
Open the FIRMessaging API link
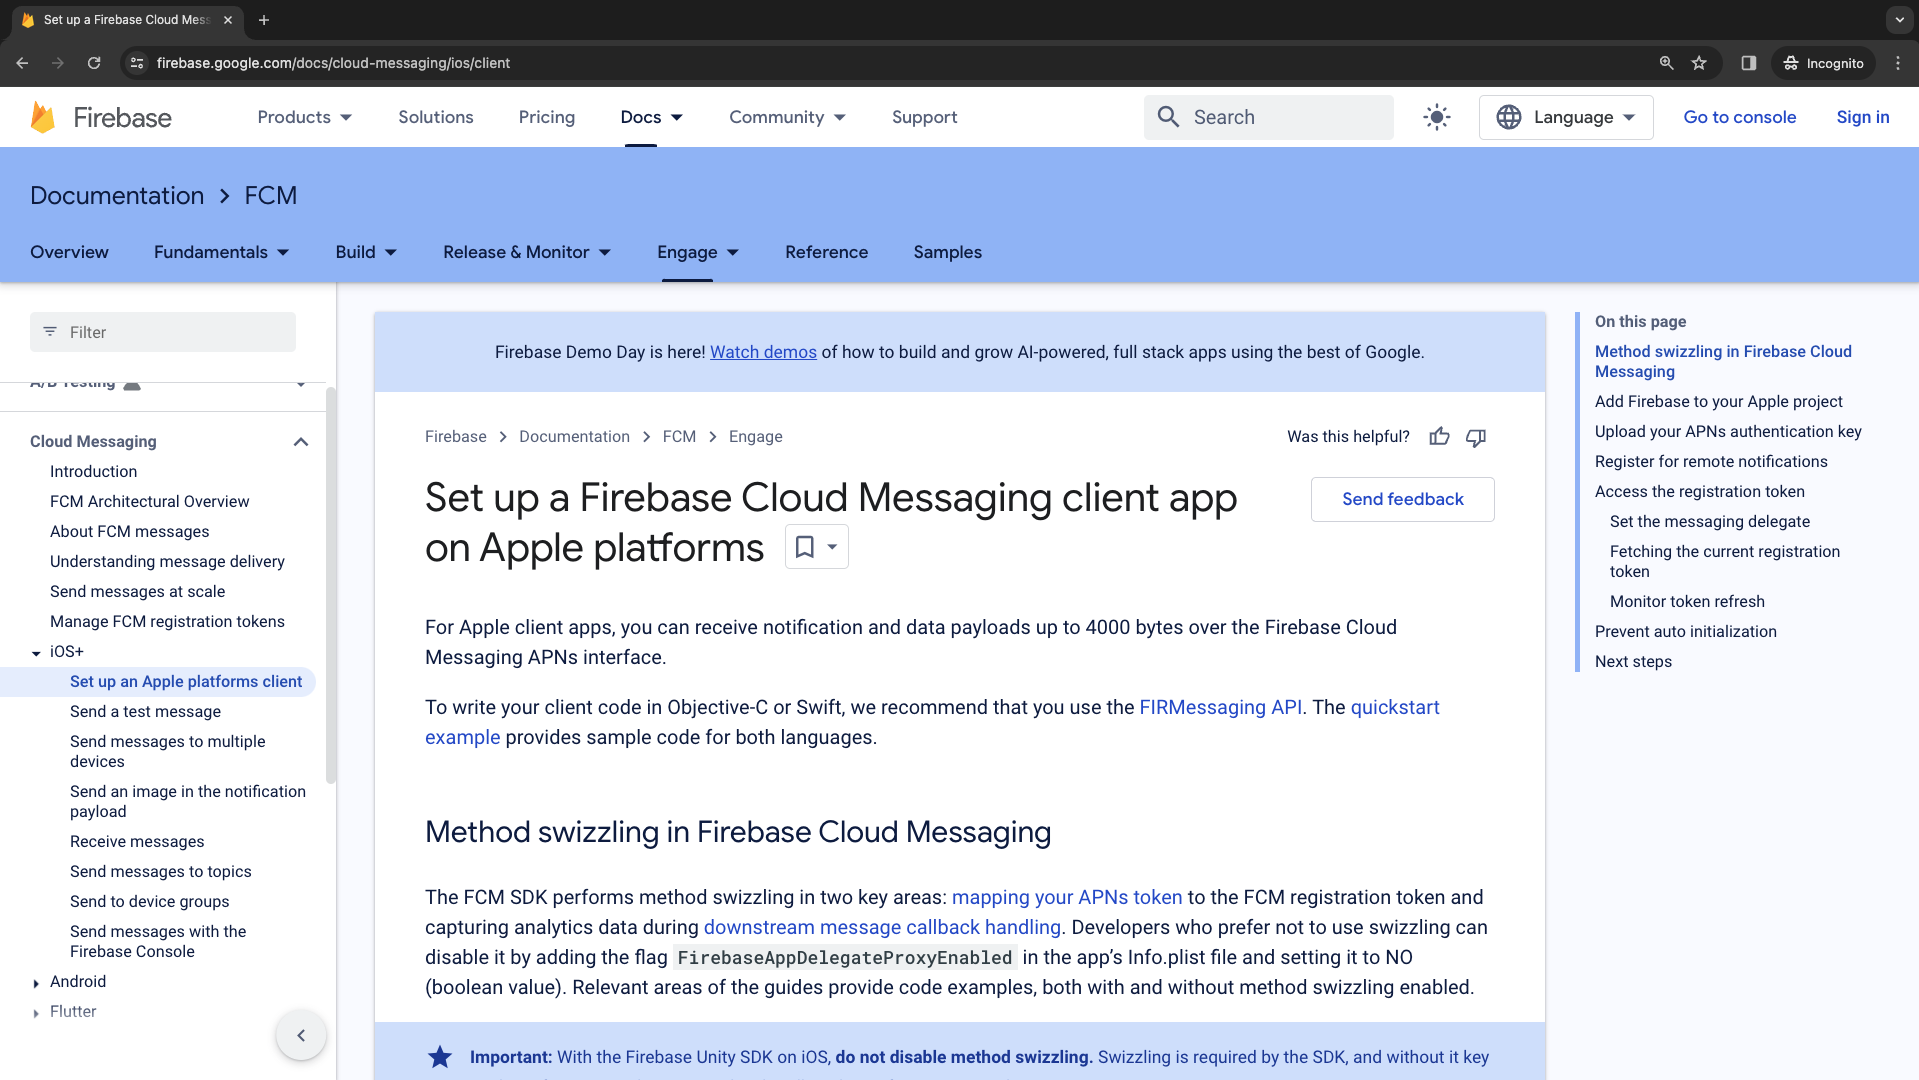1220,707
